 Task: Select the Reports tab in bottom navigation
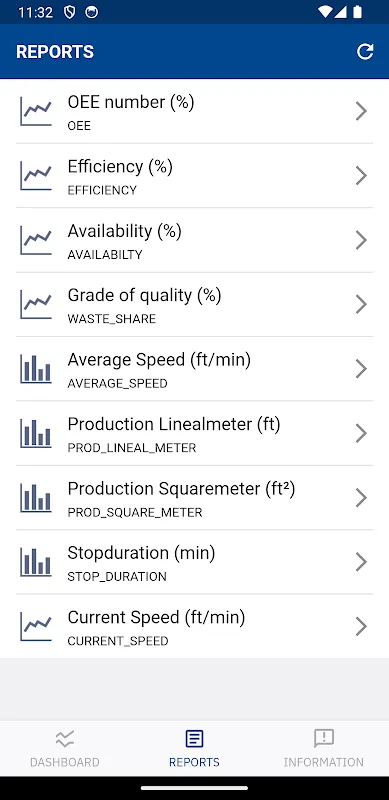point(194,748)
